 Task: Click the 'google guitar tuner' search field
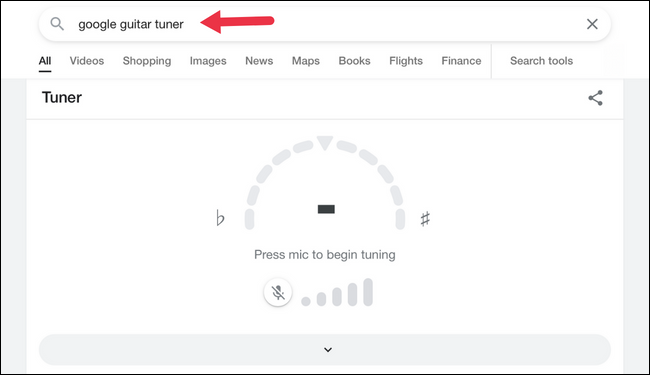(x=325, y=24)
